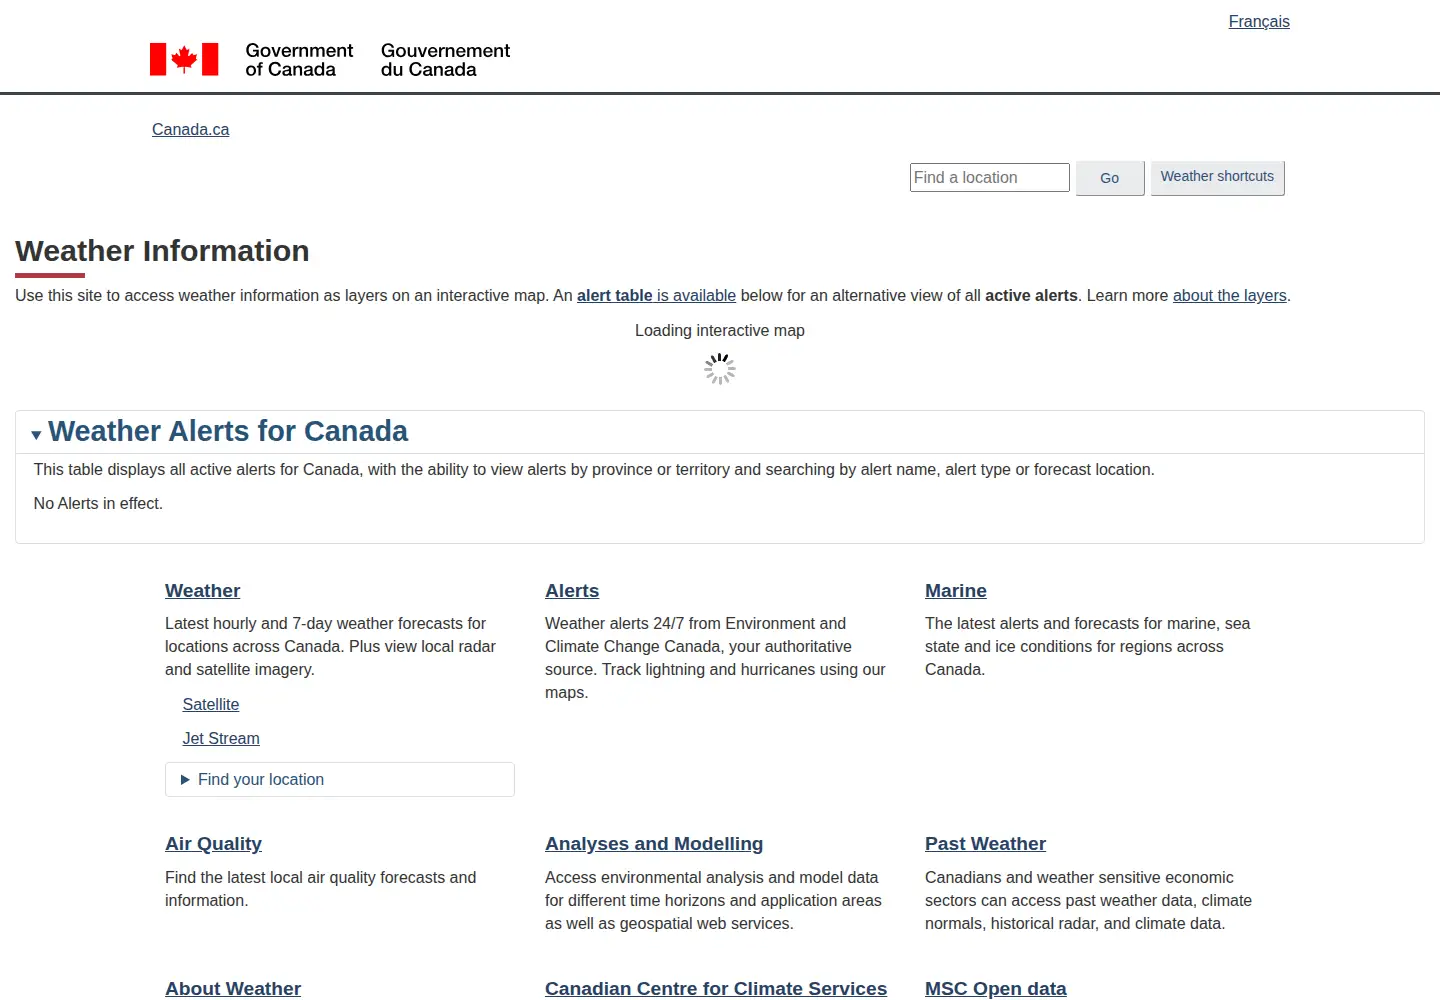The width and height of the screenshot is (1440, 1000).
Task: Open the Weather shortcuts menu
Action: 1218,178
